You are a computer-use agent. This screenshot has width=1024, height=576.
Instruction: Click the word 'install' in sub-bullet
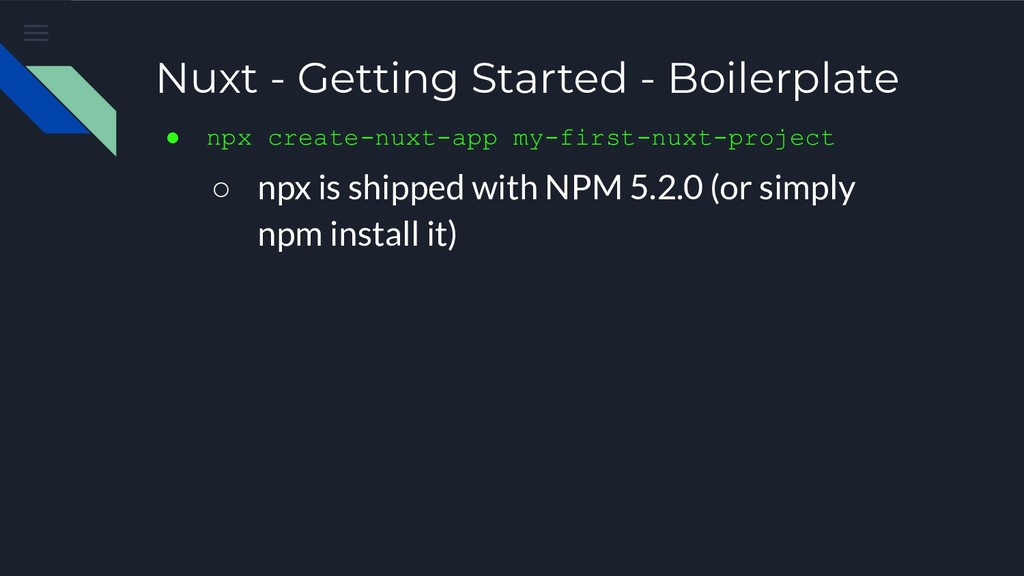click(374, 233)
